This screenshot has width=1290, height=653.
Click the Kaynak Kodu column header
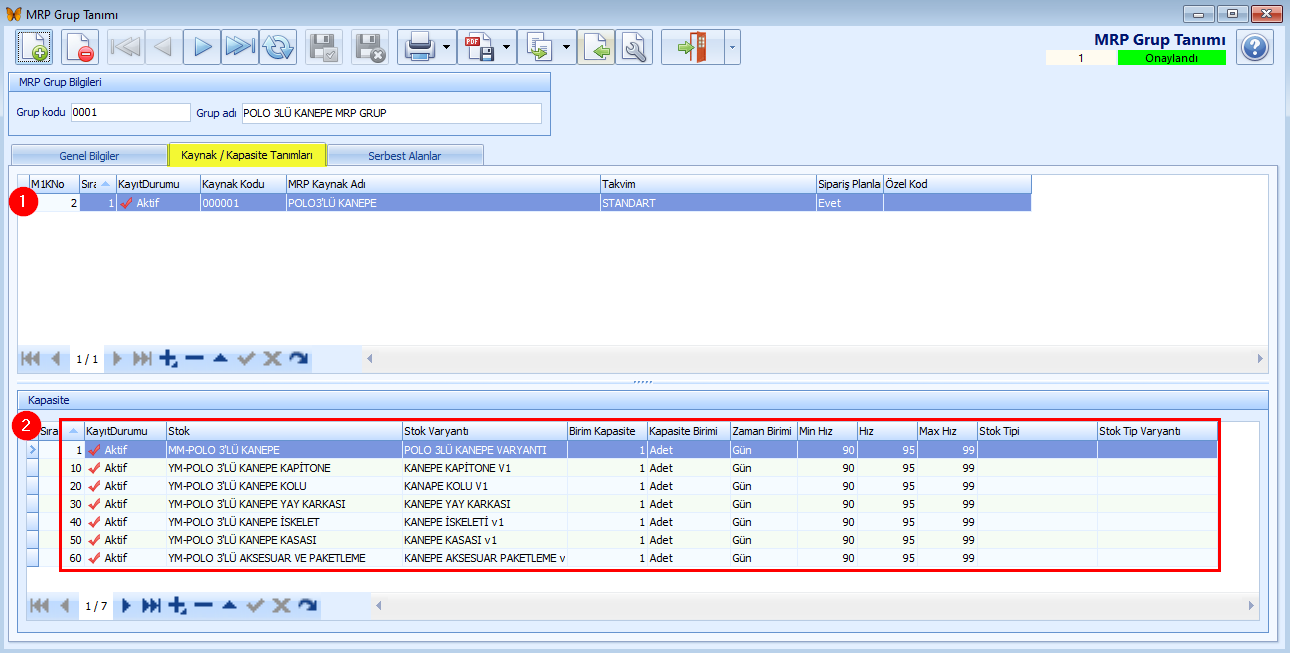point(241,184)
